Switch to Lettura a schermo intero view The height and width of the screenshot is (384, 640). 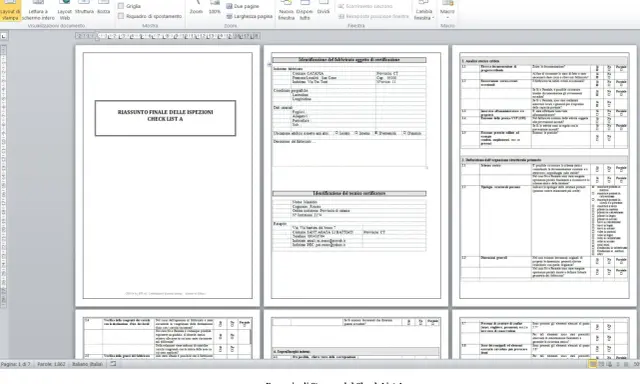(x=38, y=10)
